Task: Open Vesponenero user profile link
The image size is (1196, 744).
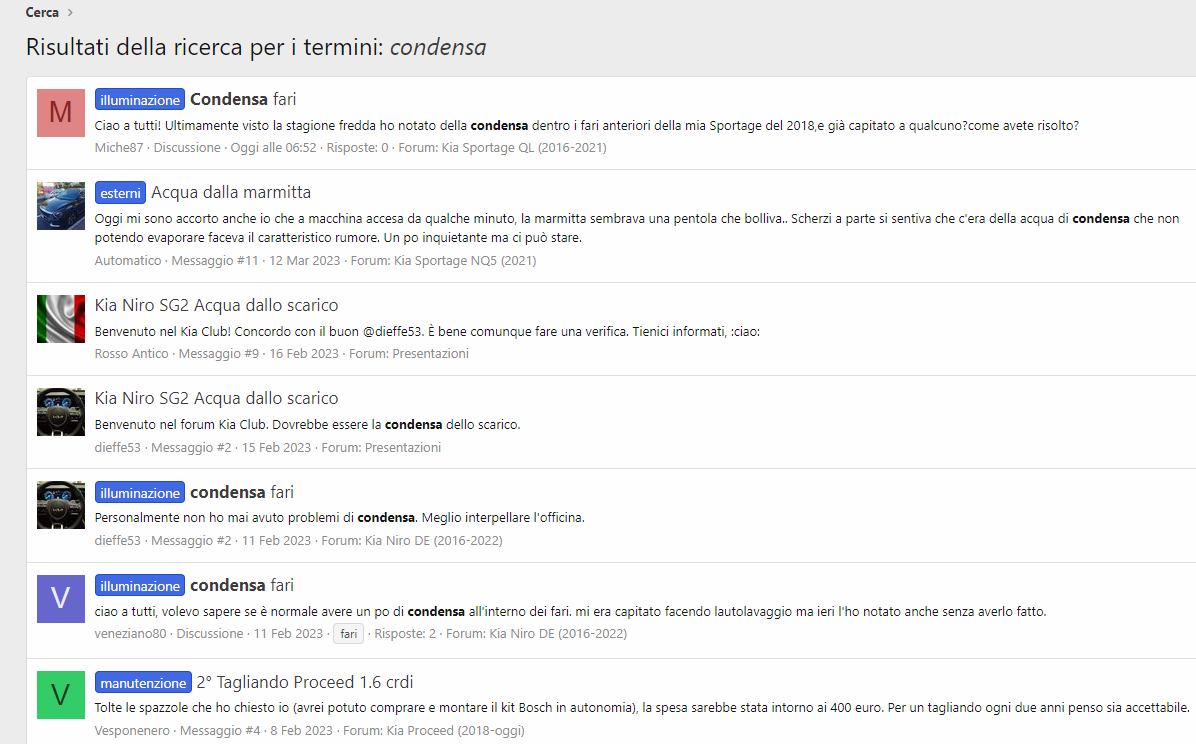Action: point(132,730)
